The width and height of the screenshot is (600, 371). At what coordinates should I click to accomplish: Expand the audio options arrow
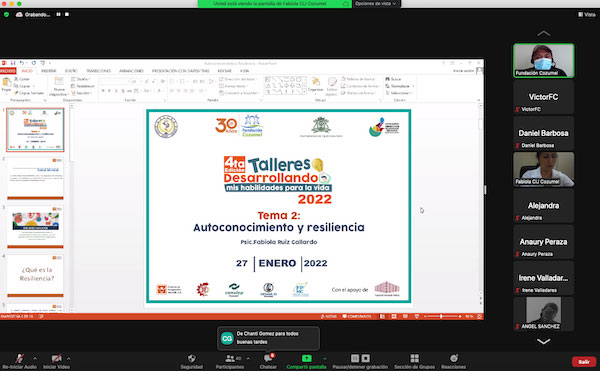click(35, 358)
